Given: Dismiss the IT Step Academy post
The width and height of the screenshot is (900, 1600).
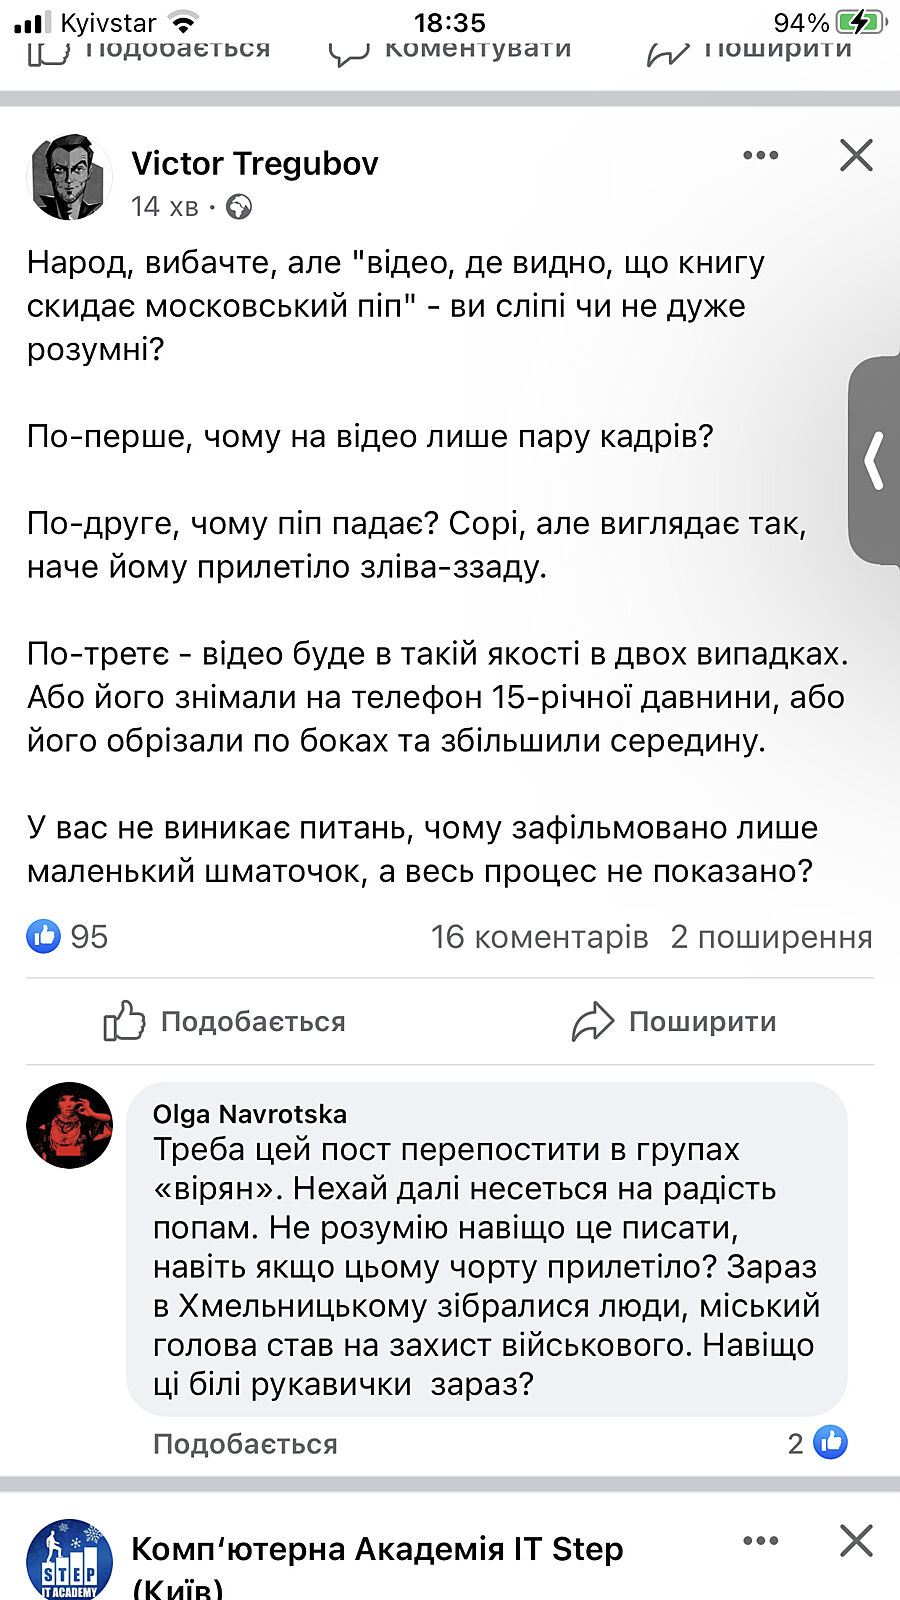Looking at the screenshot, I should pos(856,1541).
